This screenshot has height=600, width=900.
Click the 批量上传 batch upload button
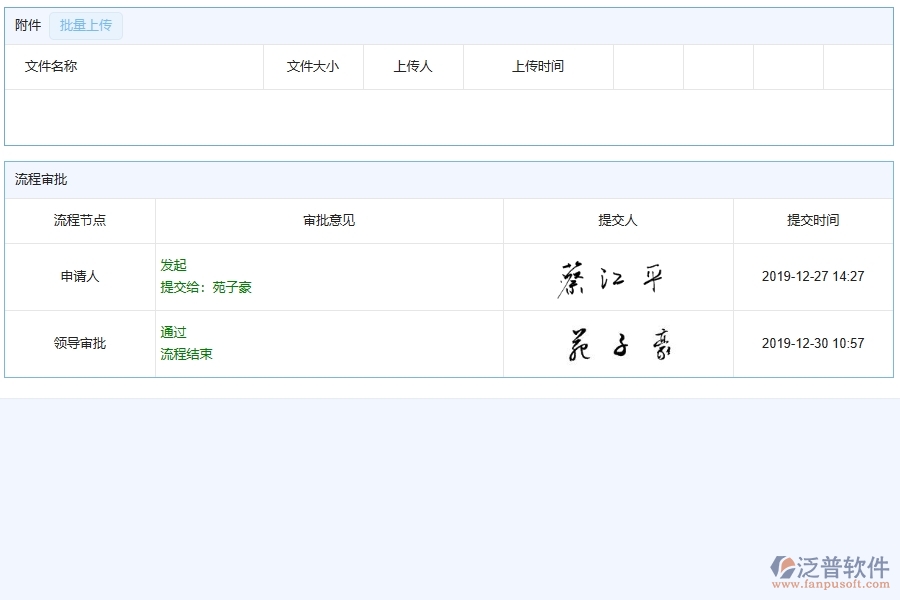coord(85,26)
